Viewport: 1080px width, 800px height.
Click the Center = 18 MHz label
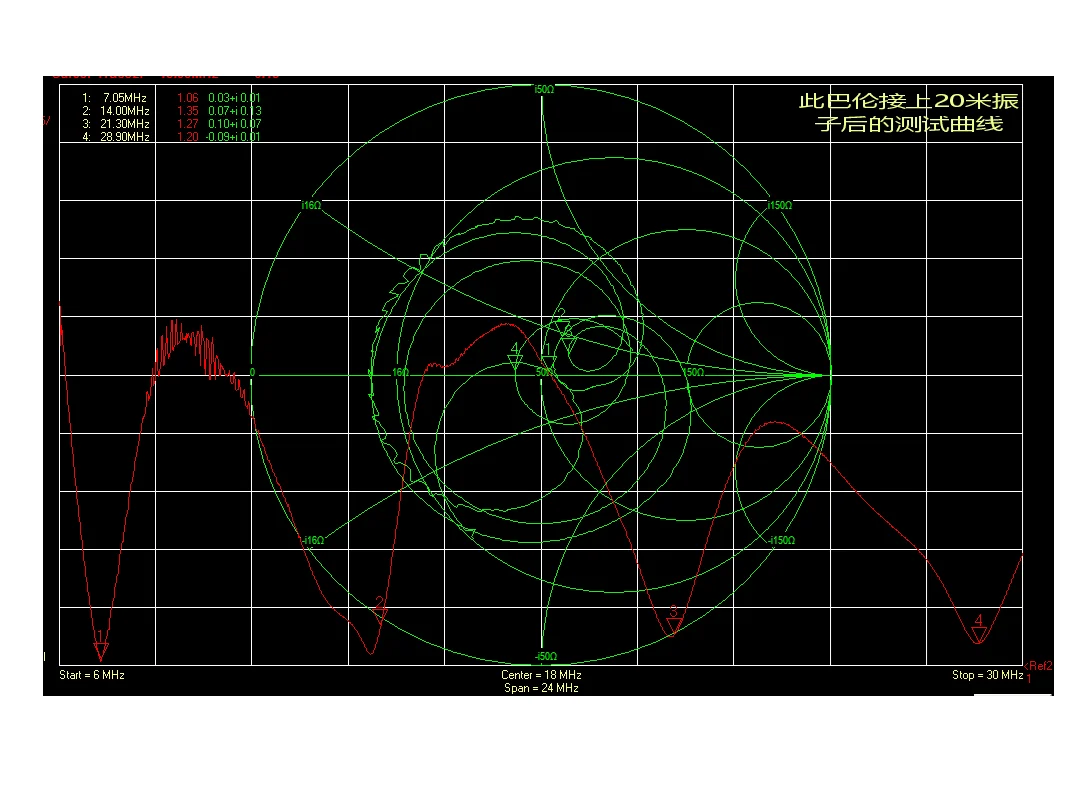tap(541, 675)
